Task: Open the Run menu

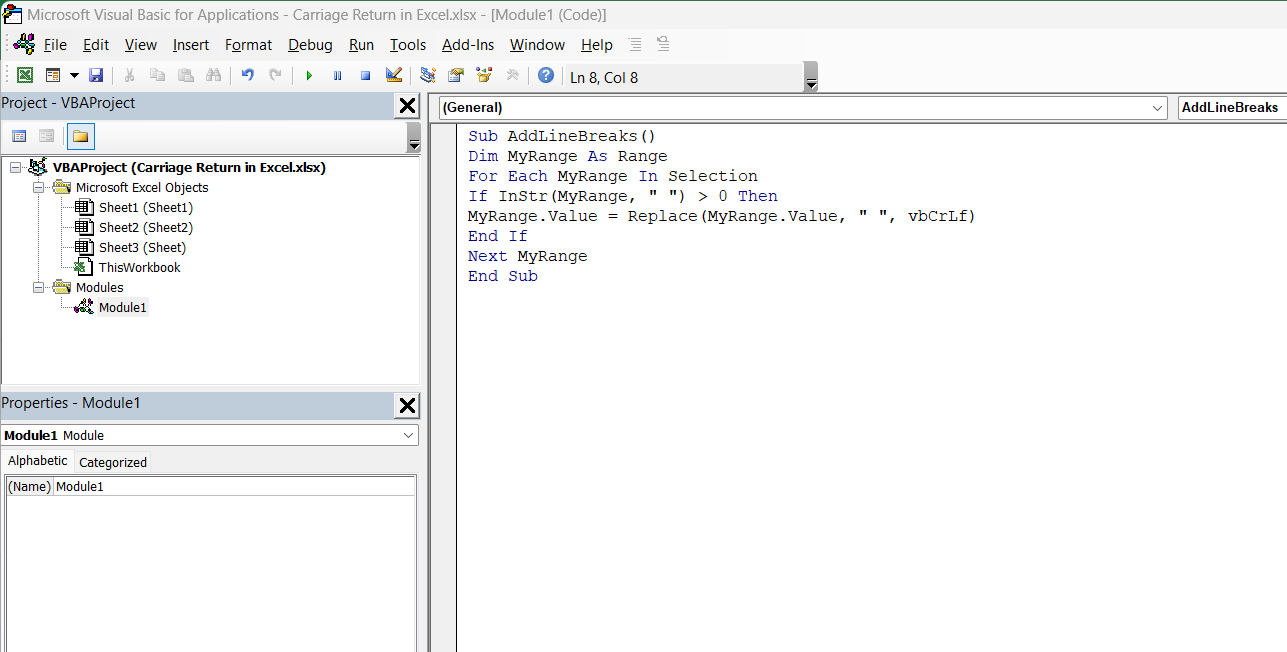Action: 362,45
